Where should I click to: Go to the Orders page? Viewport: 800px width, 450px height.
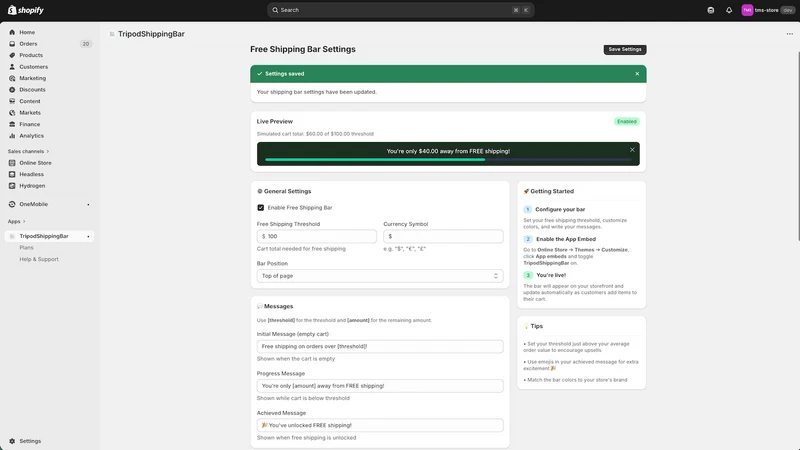pyautogui.click(x=28, y=44)
